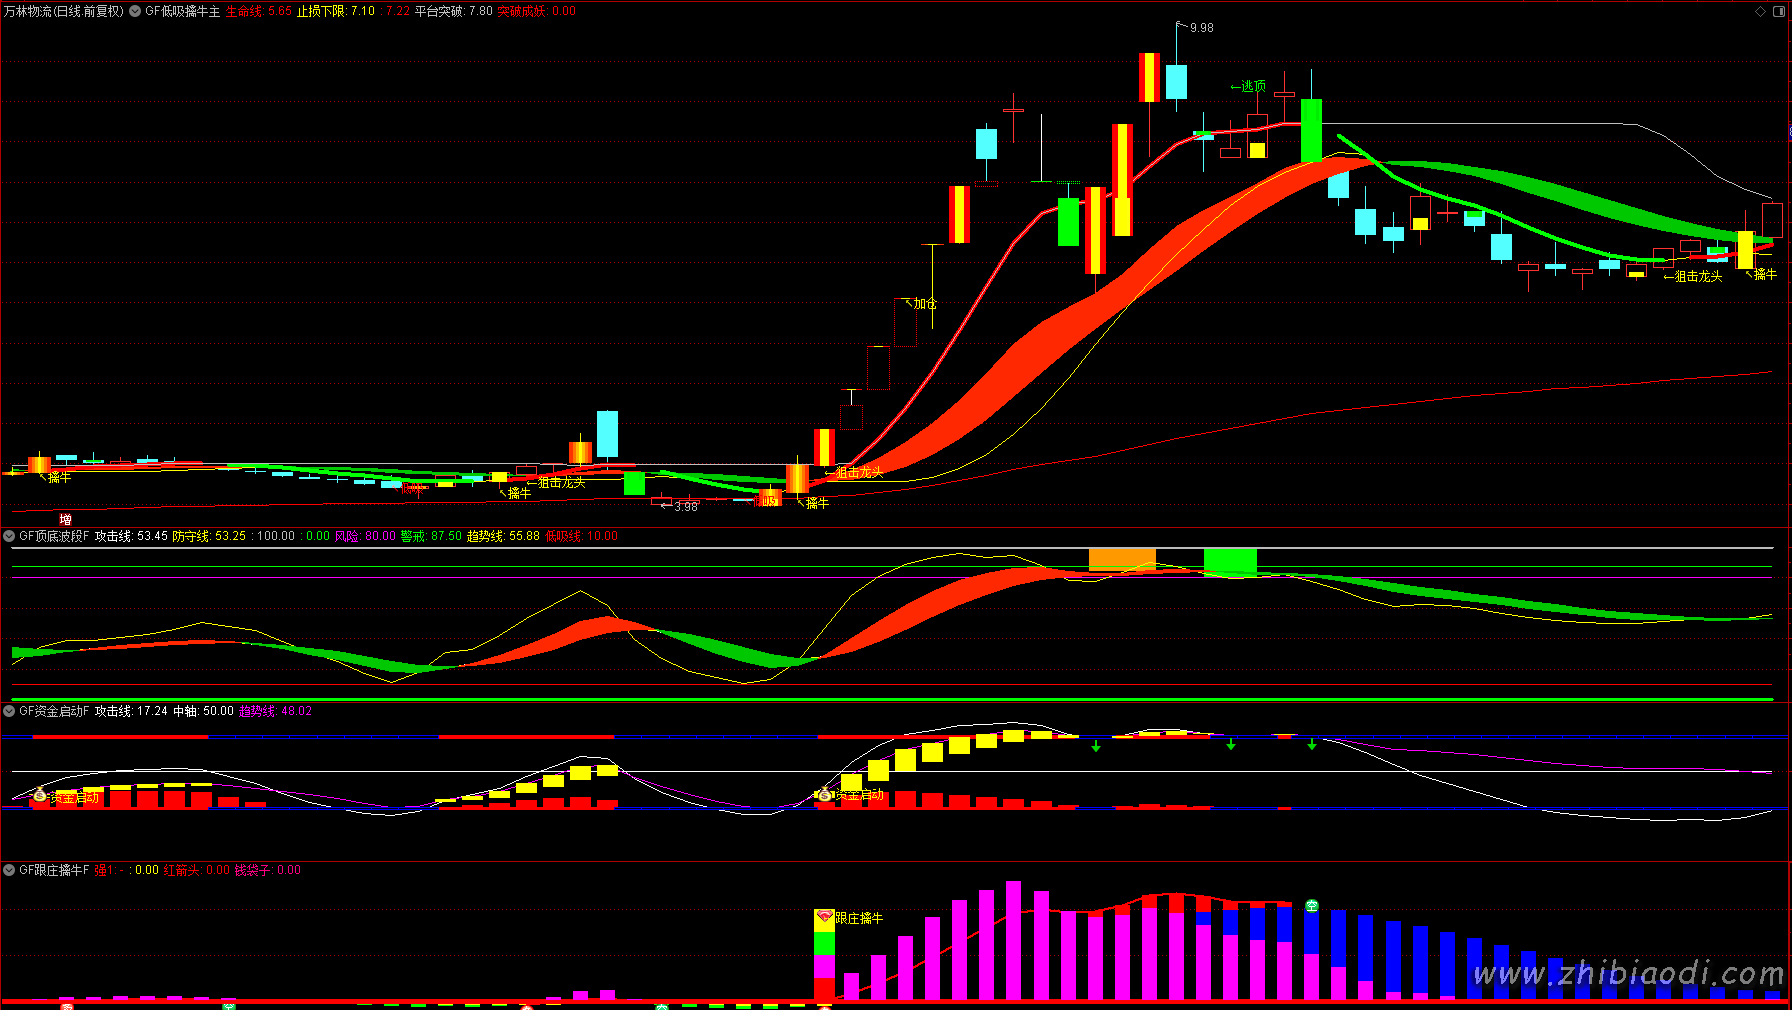Click the 警戒: 87.50 value
Image resolution: width=1792 pixels, height=1010 pixels.
pyautogui.click(x=431, y=536)
